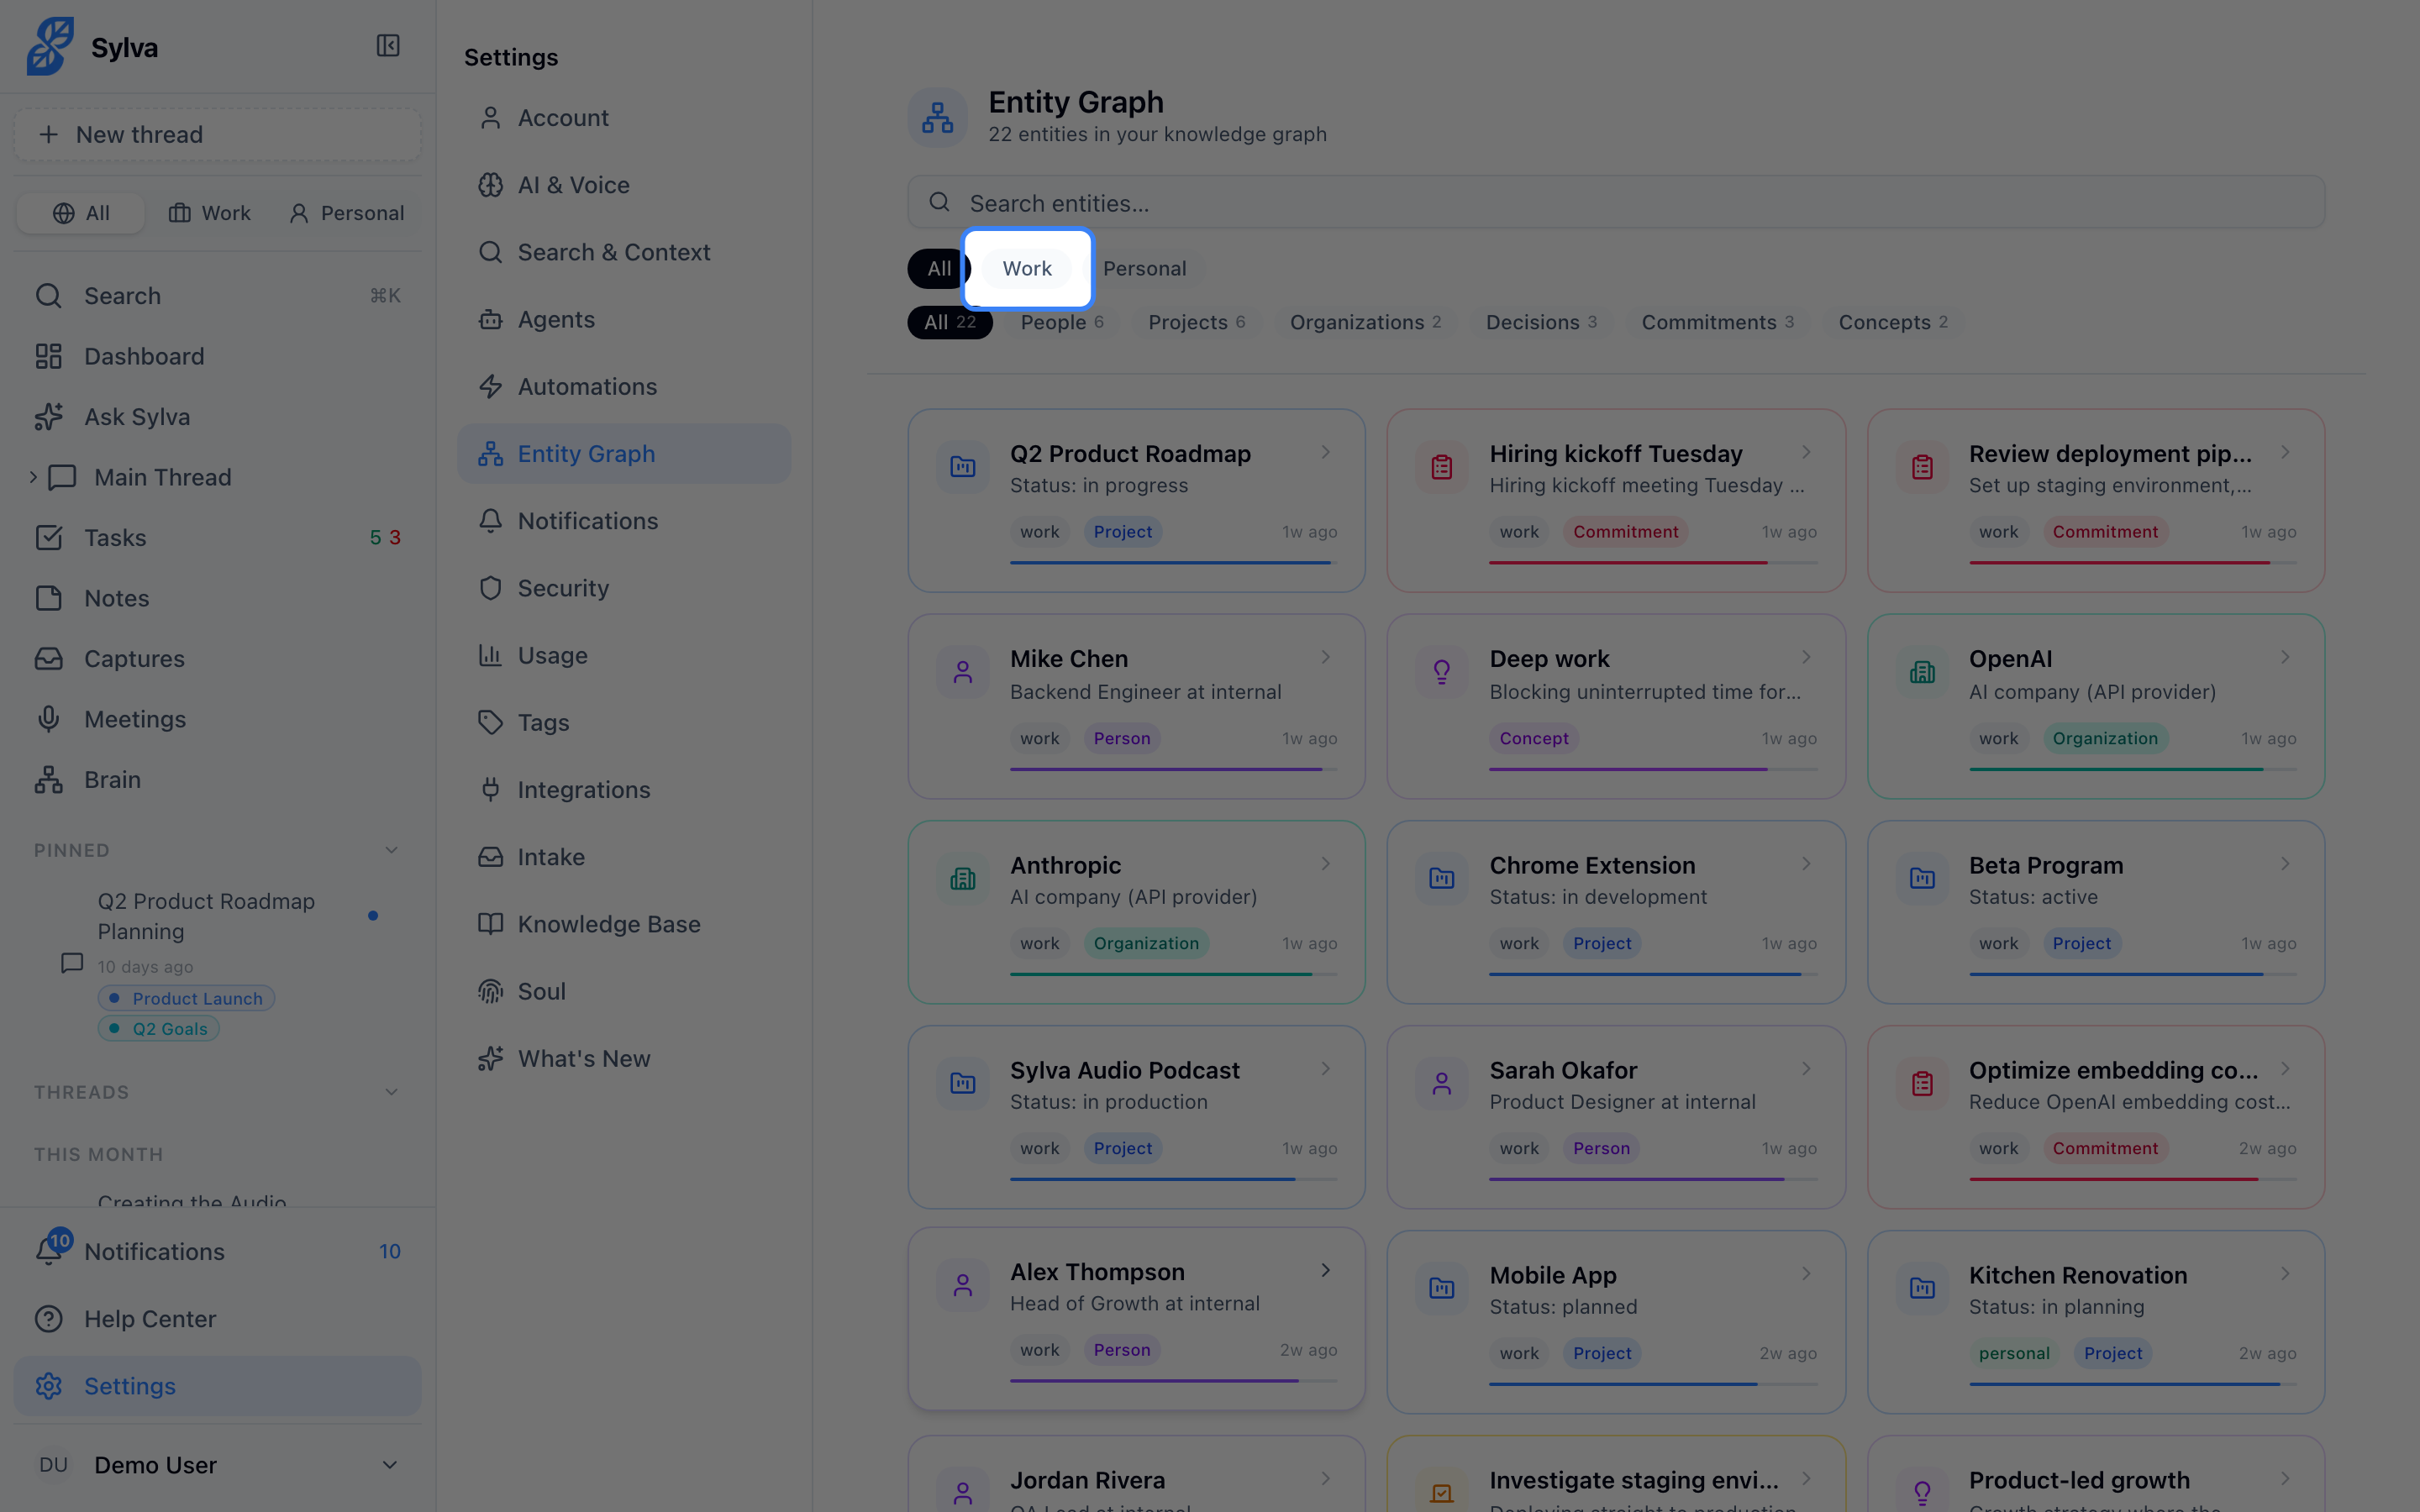Switch sidebar scope to All

[81, 213]
